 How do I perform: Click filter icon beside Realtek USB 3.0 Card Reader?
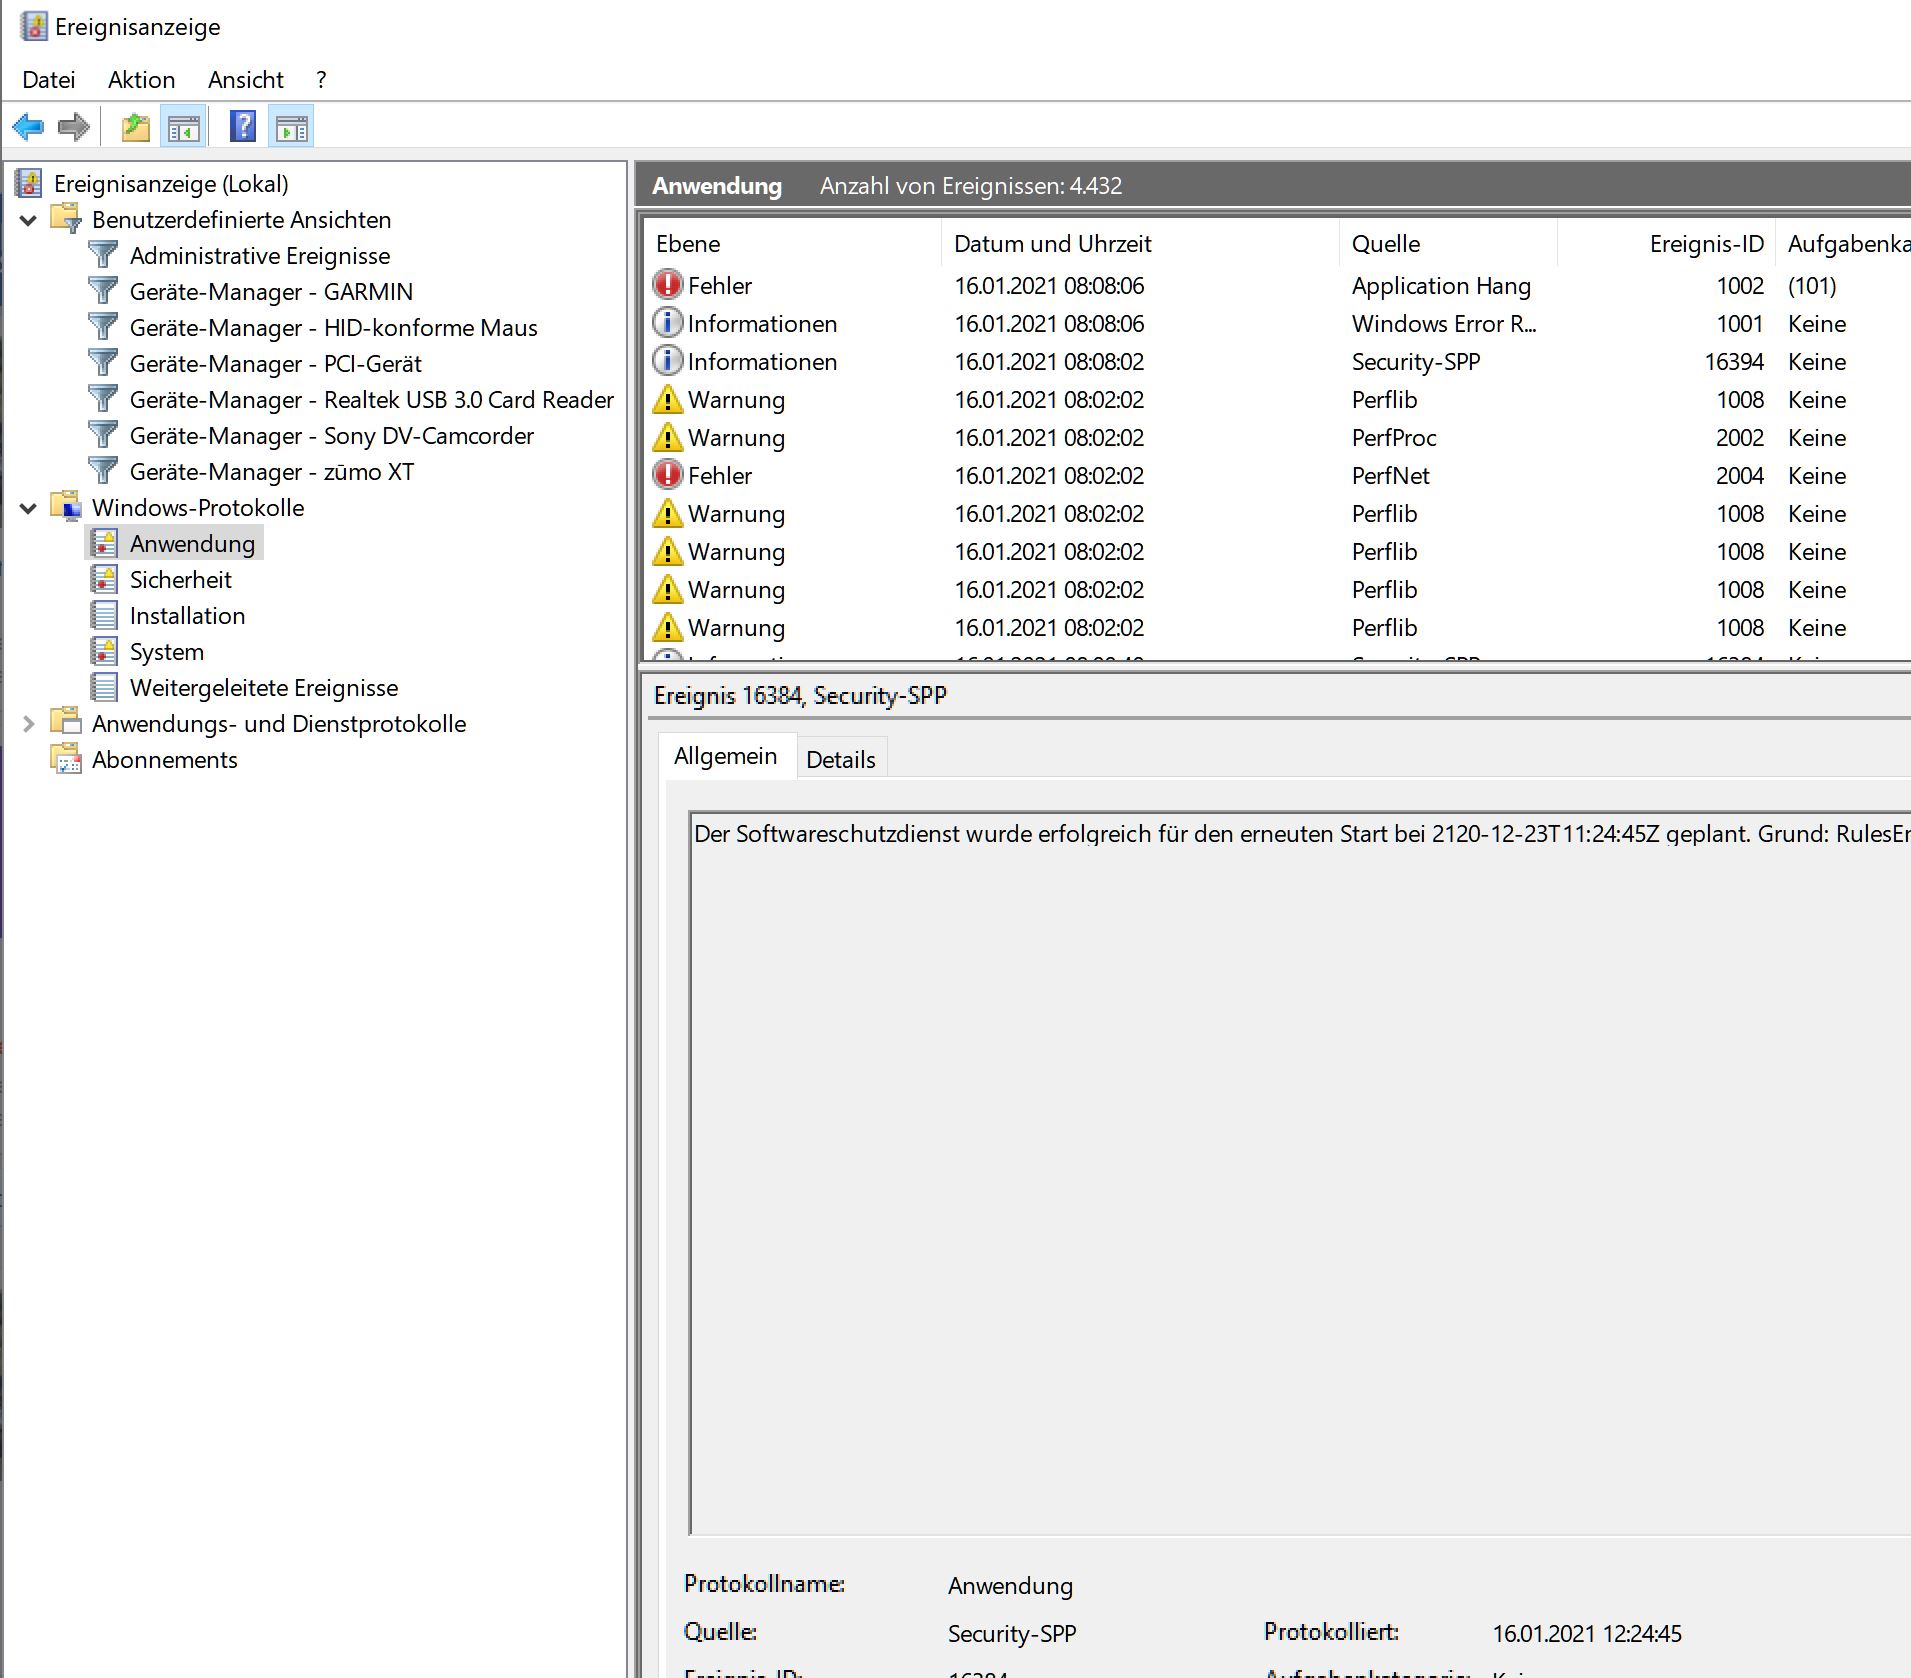click(103, 399)
